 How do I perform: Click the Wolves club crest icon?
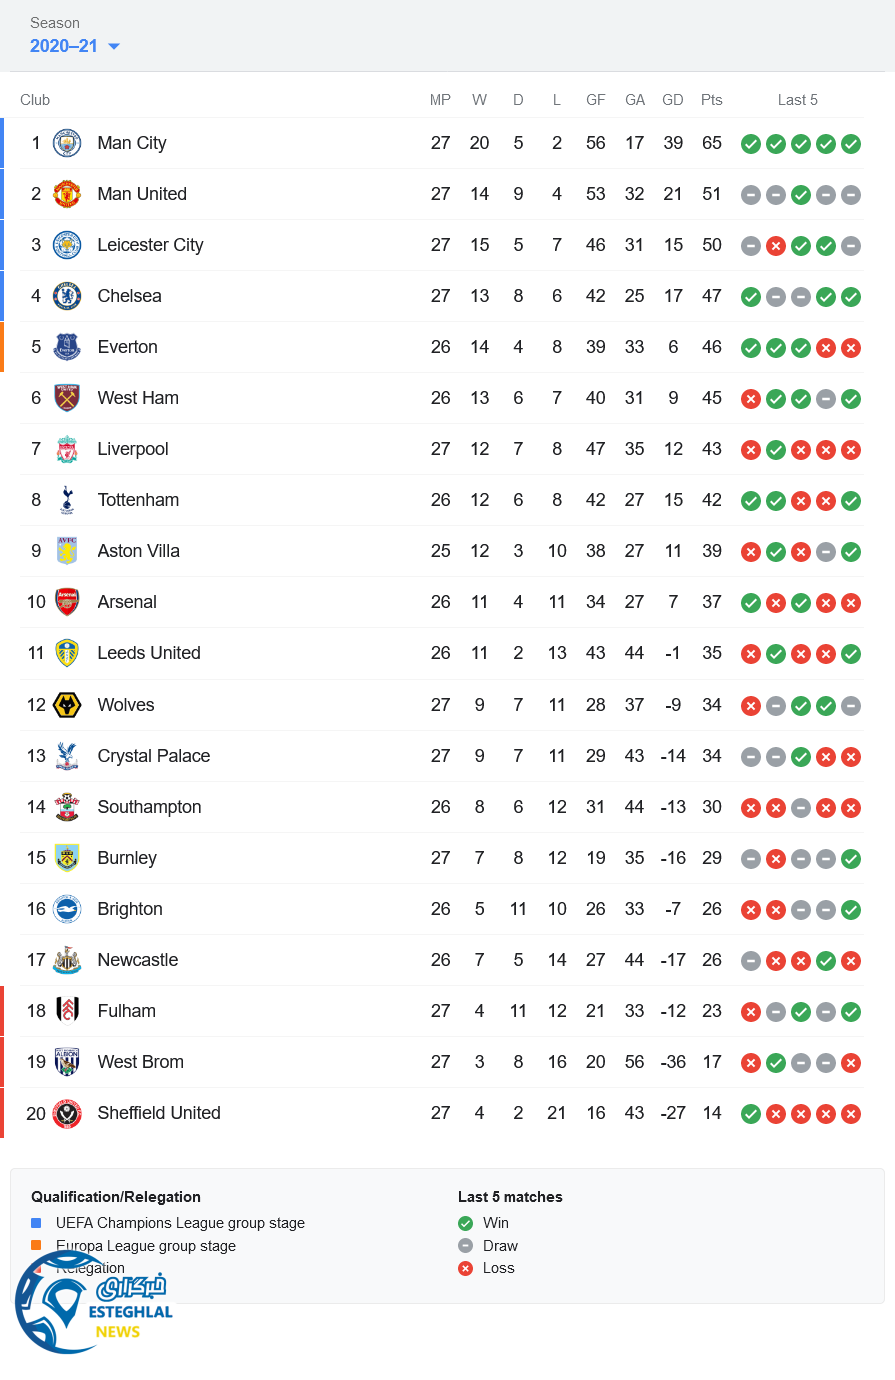(x=67, y=705)
